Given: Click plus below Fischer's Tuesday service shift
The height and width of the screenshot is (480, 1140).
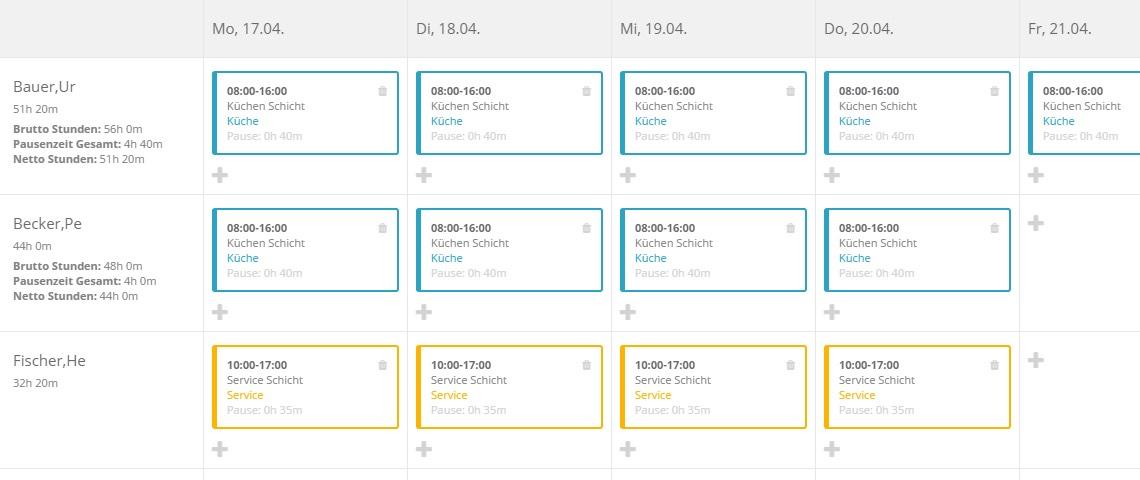Looking at the screenshot, I should click(424, 449).
